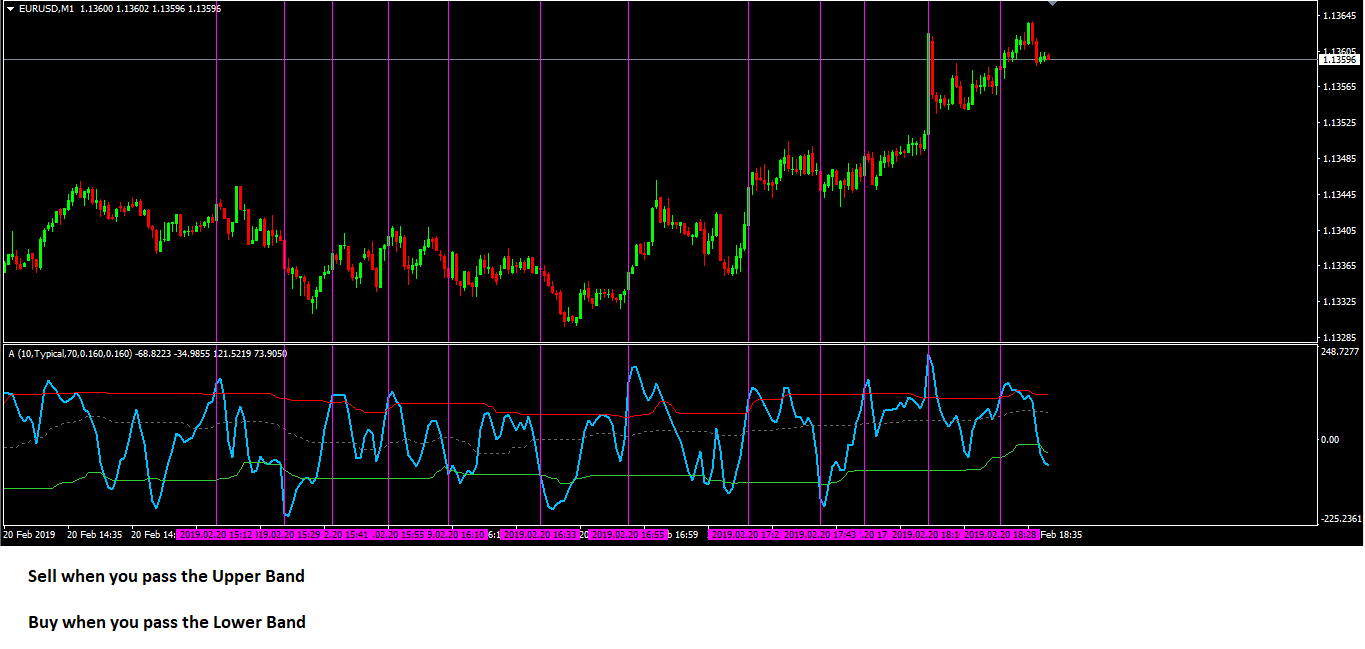Select the indicator label A (10,Typical,70,0.160,0.160)

[70, 353]
